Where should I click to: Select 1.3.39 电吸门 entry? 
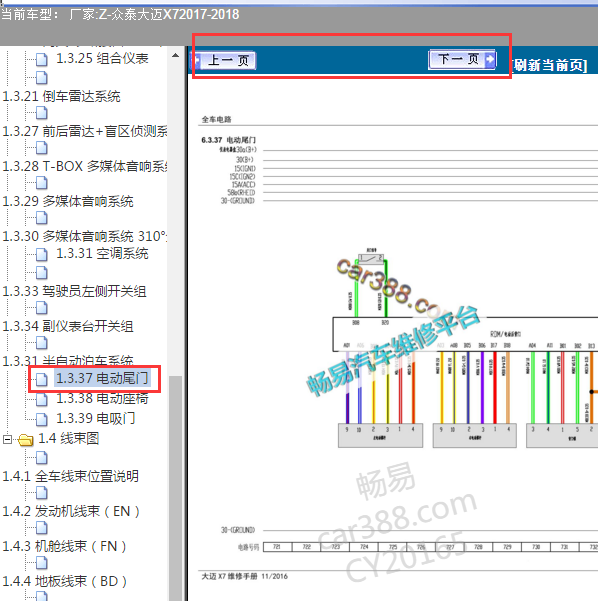95,418
